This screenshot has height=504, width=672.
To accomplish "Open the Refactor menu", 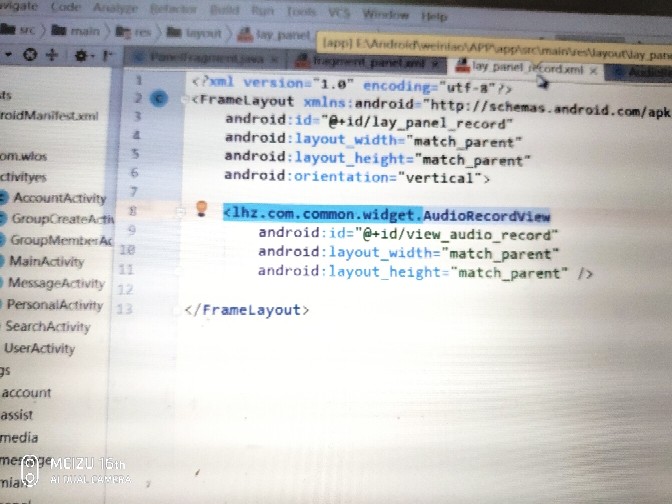I will point(174,9).
